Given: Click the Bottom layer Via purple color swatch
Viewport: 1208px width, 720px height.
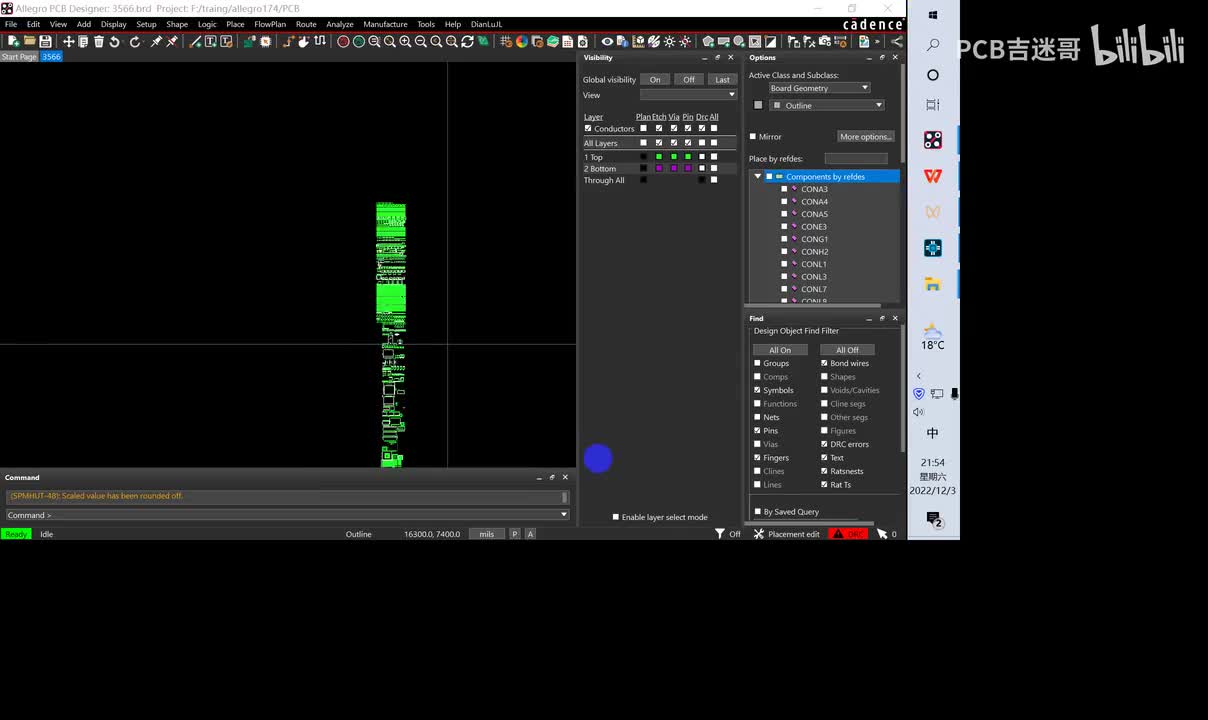Looking at the screenshot, I should click(x=674, y=168).
